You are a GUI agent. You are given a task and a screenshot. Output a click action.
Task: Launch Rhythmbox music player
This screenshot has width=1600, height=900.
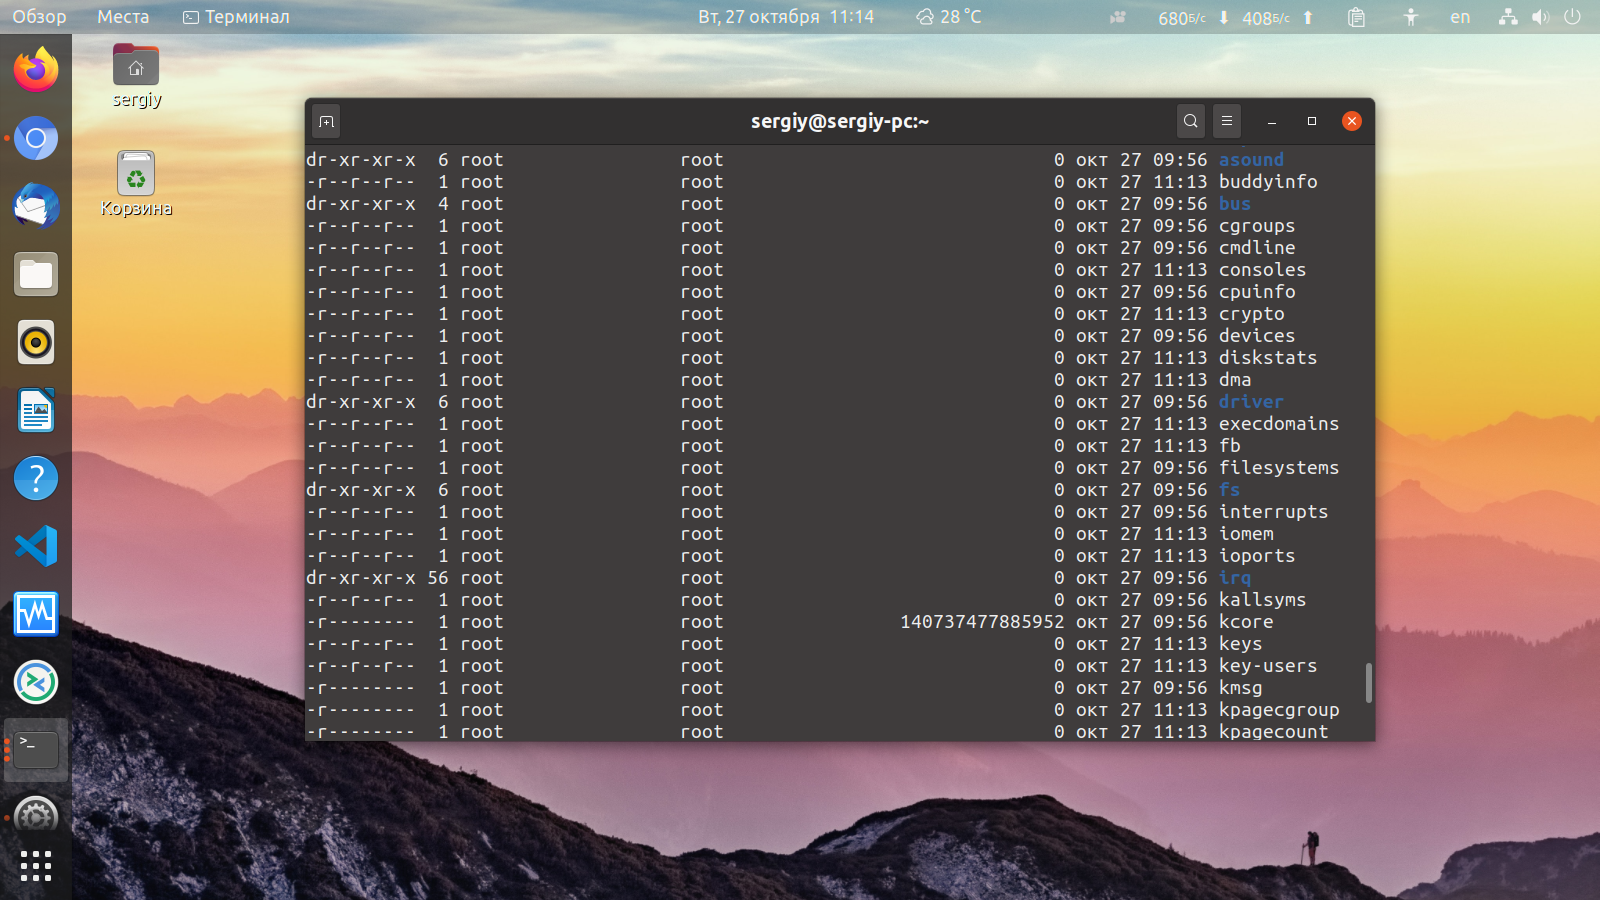pyautogui.click(x=36, y=342)
